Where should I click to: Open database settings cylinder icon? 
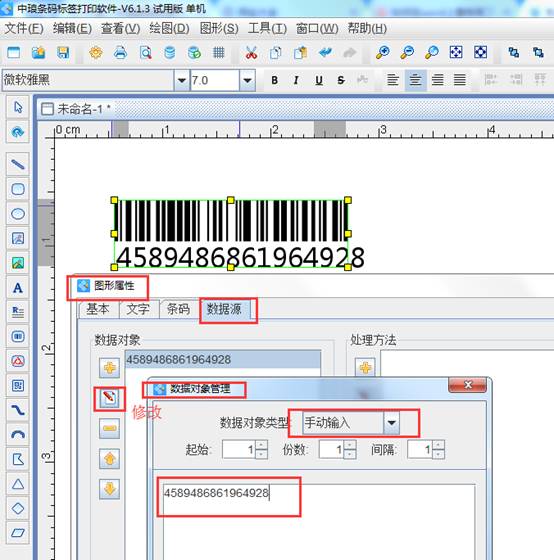170,53
